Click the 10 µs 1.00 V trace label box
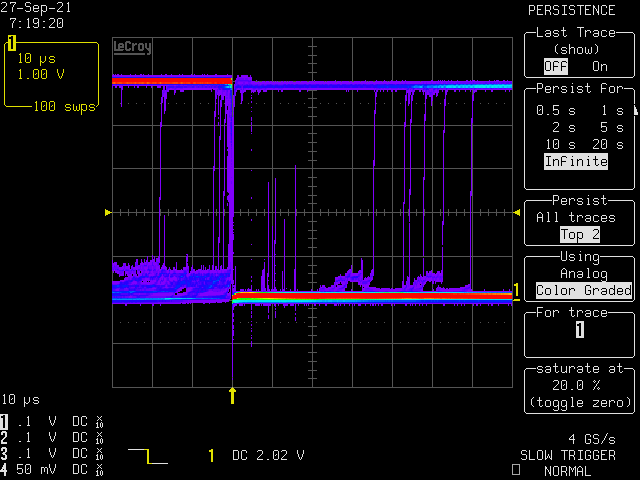Screen dimensions: 640x480 [x=52, y=74]
